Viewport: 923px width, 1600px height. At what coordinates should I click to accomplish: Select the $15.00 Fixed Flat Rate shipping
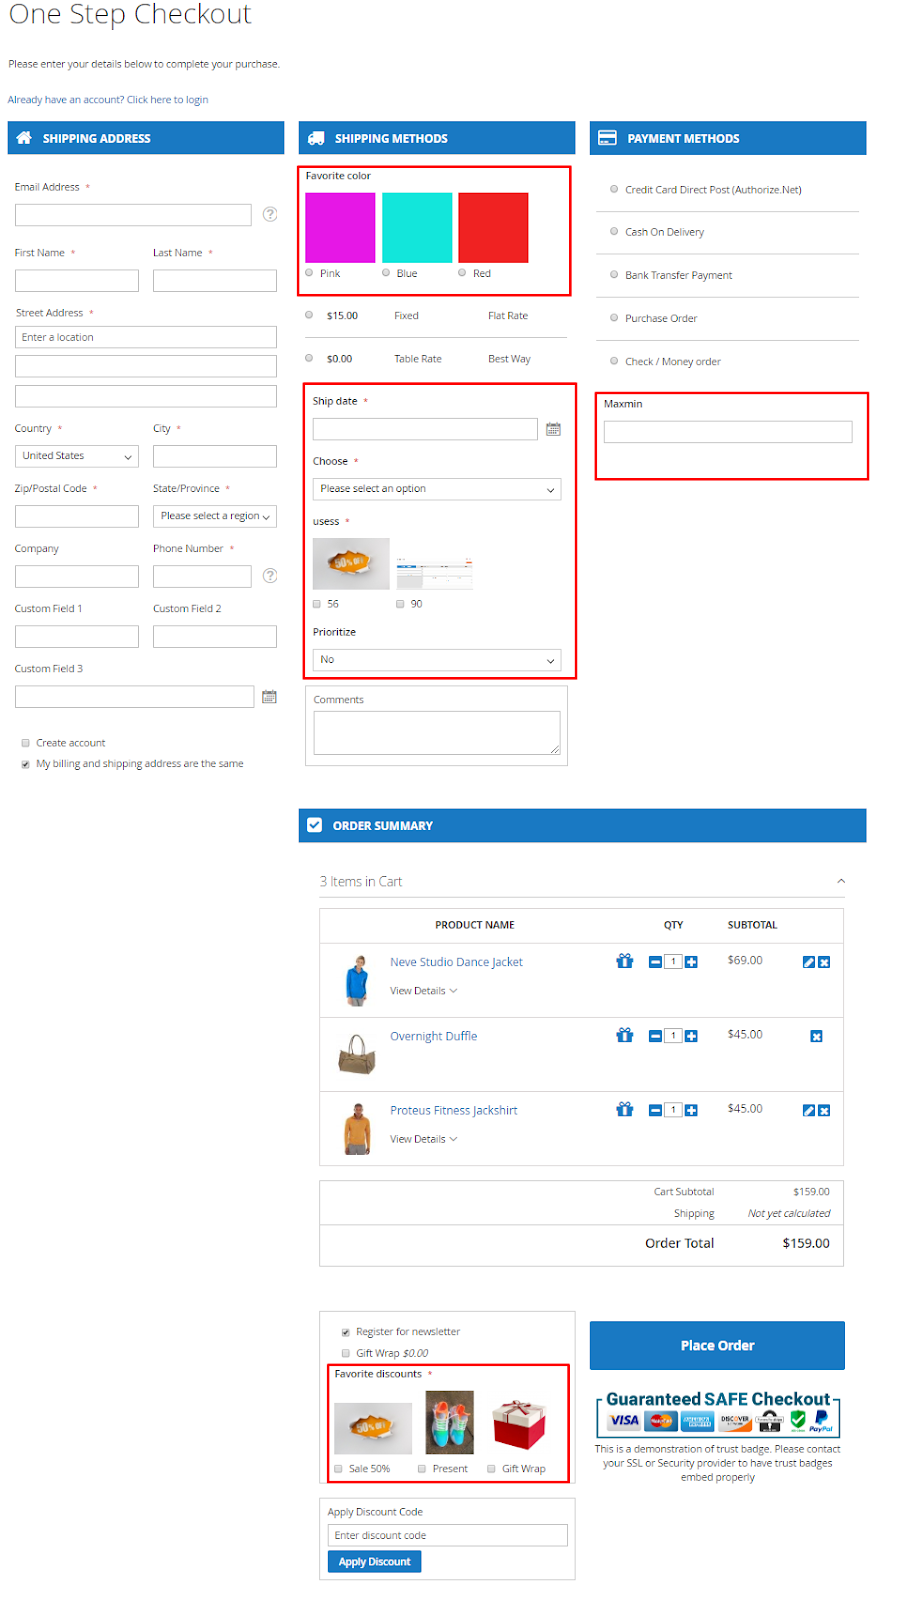coord(309,315)
